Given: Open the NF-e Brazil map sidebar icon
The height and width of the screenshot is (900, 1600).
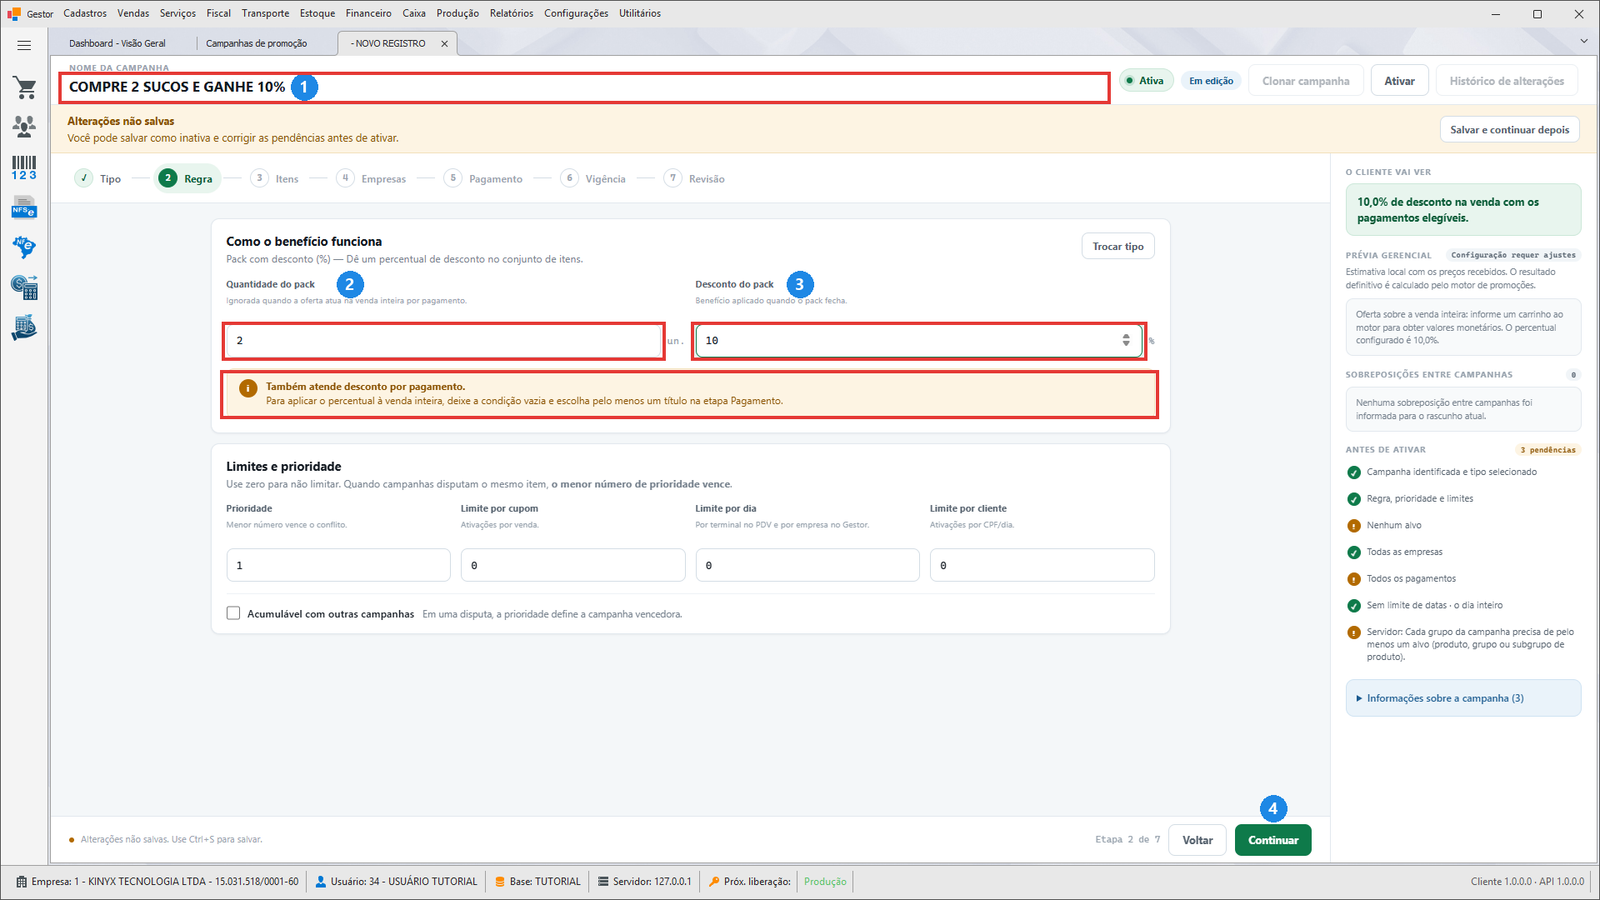Looking at the screenshot, I should (x=24, y=247).
